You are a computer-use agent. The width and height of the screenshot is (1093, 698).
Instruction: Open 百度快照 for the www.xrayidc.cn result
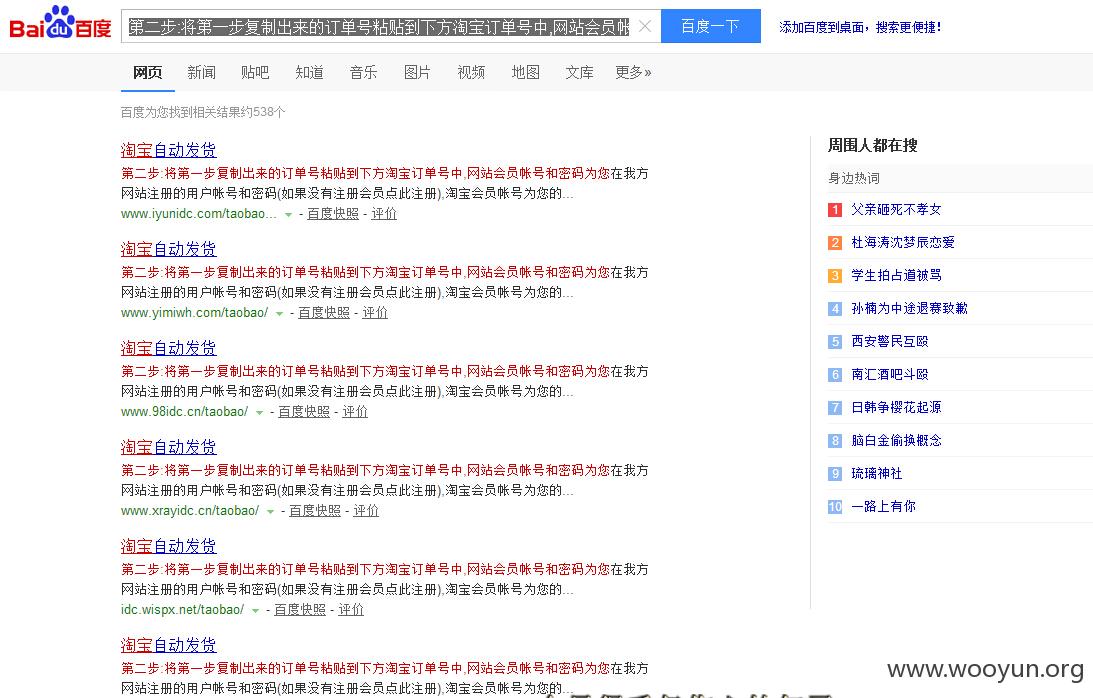[315, 511]
